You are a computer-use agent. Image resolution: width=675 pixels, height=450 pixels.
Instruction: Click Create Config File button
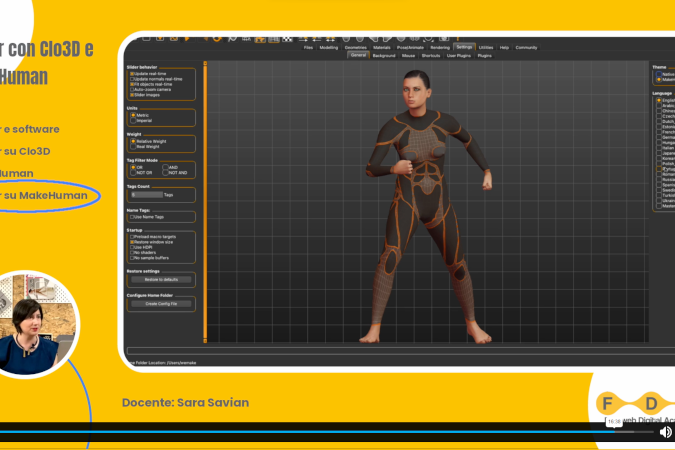pyautogui.click(x=160, y=303)
